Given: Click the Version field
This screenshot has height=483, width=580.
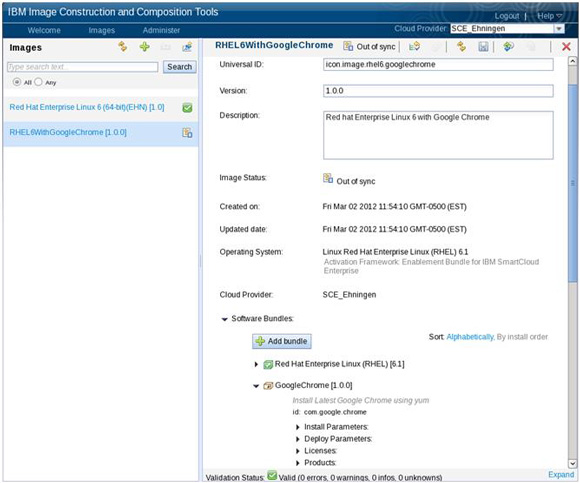Looking at the screenshot, I should 438,91.
